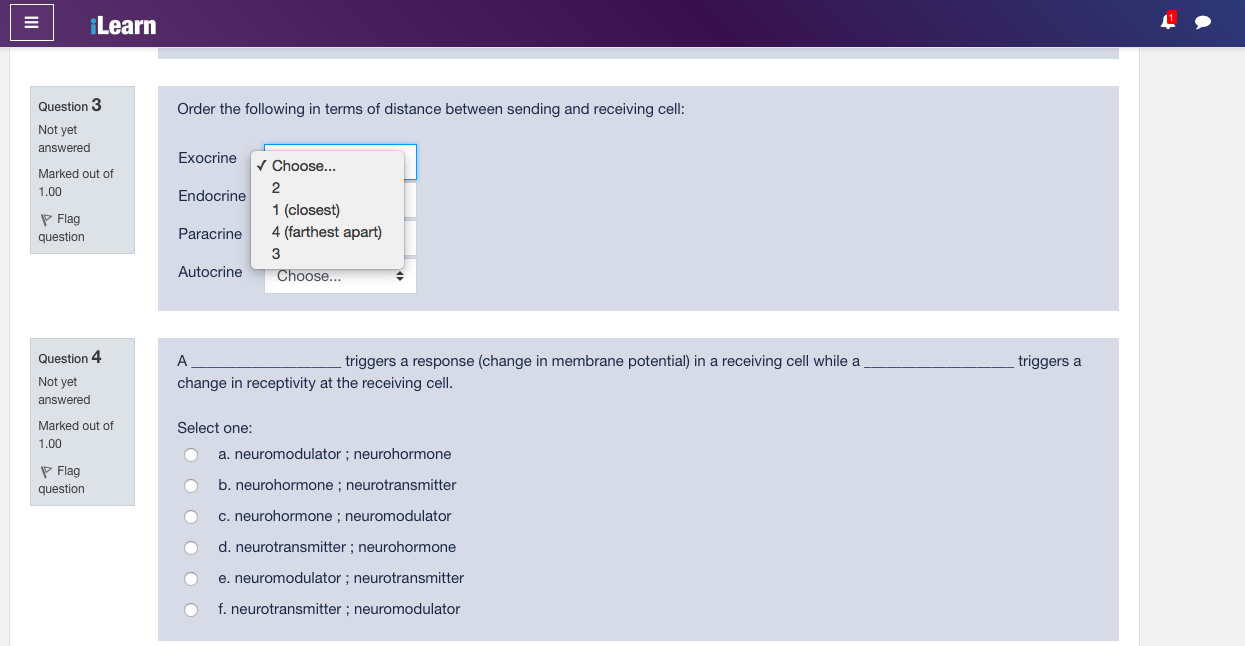Choose "1 (closest)" in the dropdown list
This screenshot has height=646, width=1245.
click(327, 210)
